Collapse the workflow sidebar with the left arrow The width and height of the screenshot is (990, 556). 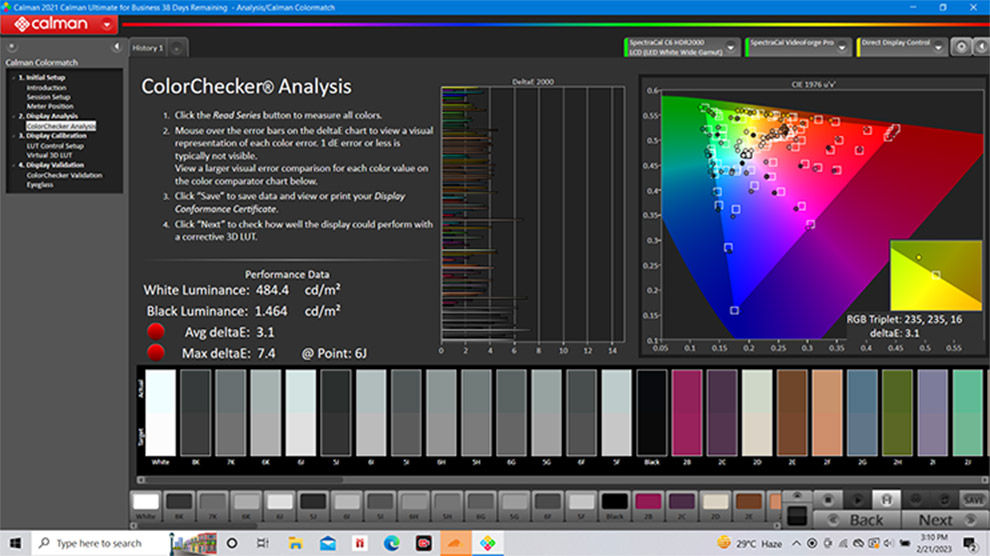click(116, 47)
